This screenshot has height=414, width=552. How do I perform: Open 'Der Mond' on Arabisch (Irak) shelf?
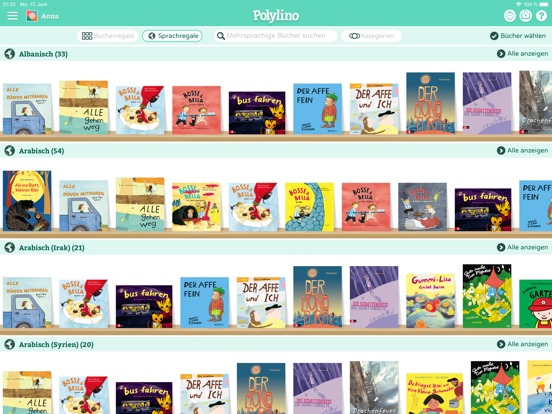(x=318, y=297)
